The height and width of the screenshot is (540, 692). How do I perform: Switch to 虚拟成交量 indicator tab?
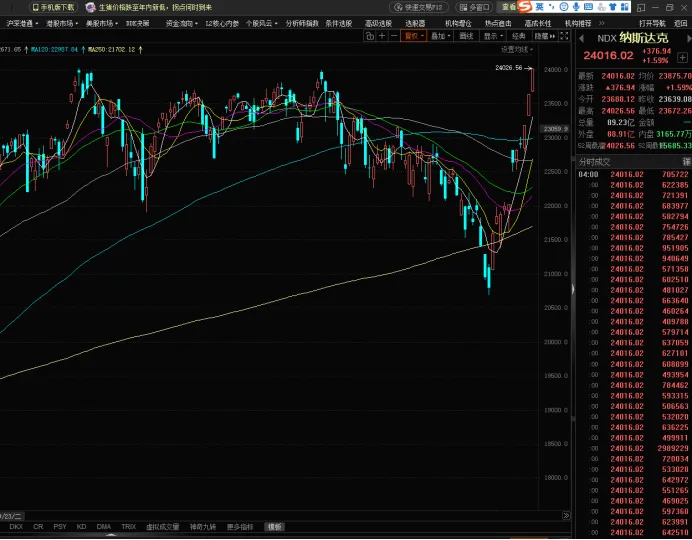point(162,527)
